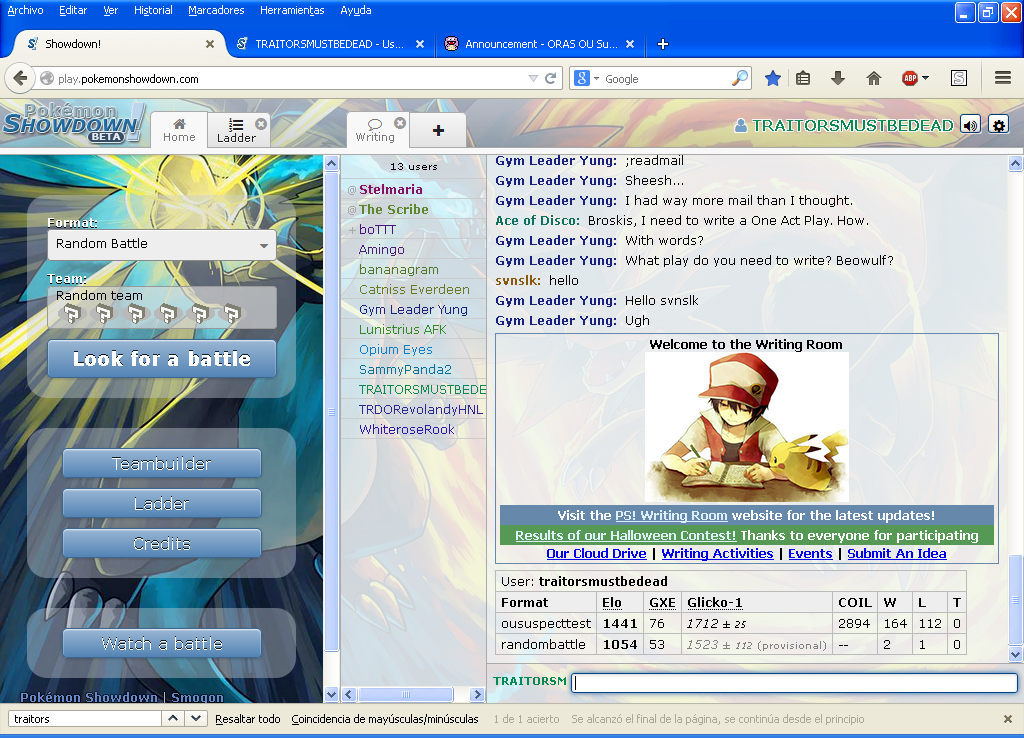Toggle Resaltar todo in find bar
Screen dimensions: 1024x738
click(247, 719)
